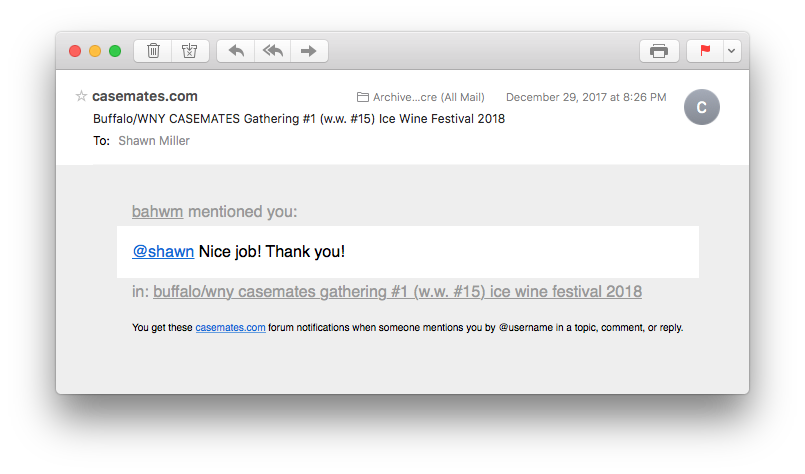
Task: Print the email using the printer icon
Action: (659, 51)
